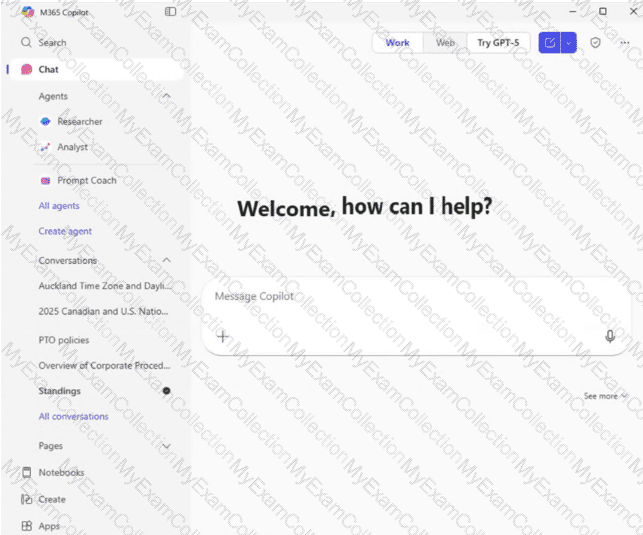
Task: Open the shield protection icon
Action: click(x=595, y=43)
